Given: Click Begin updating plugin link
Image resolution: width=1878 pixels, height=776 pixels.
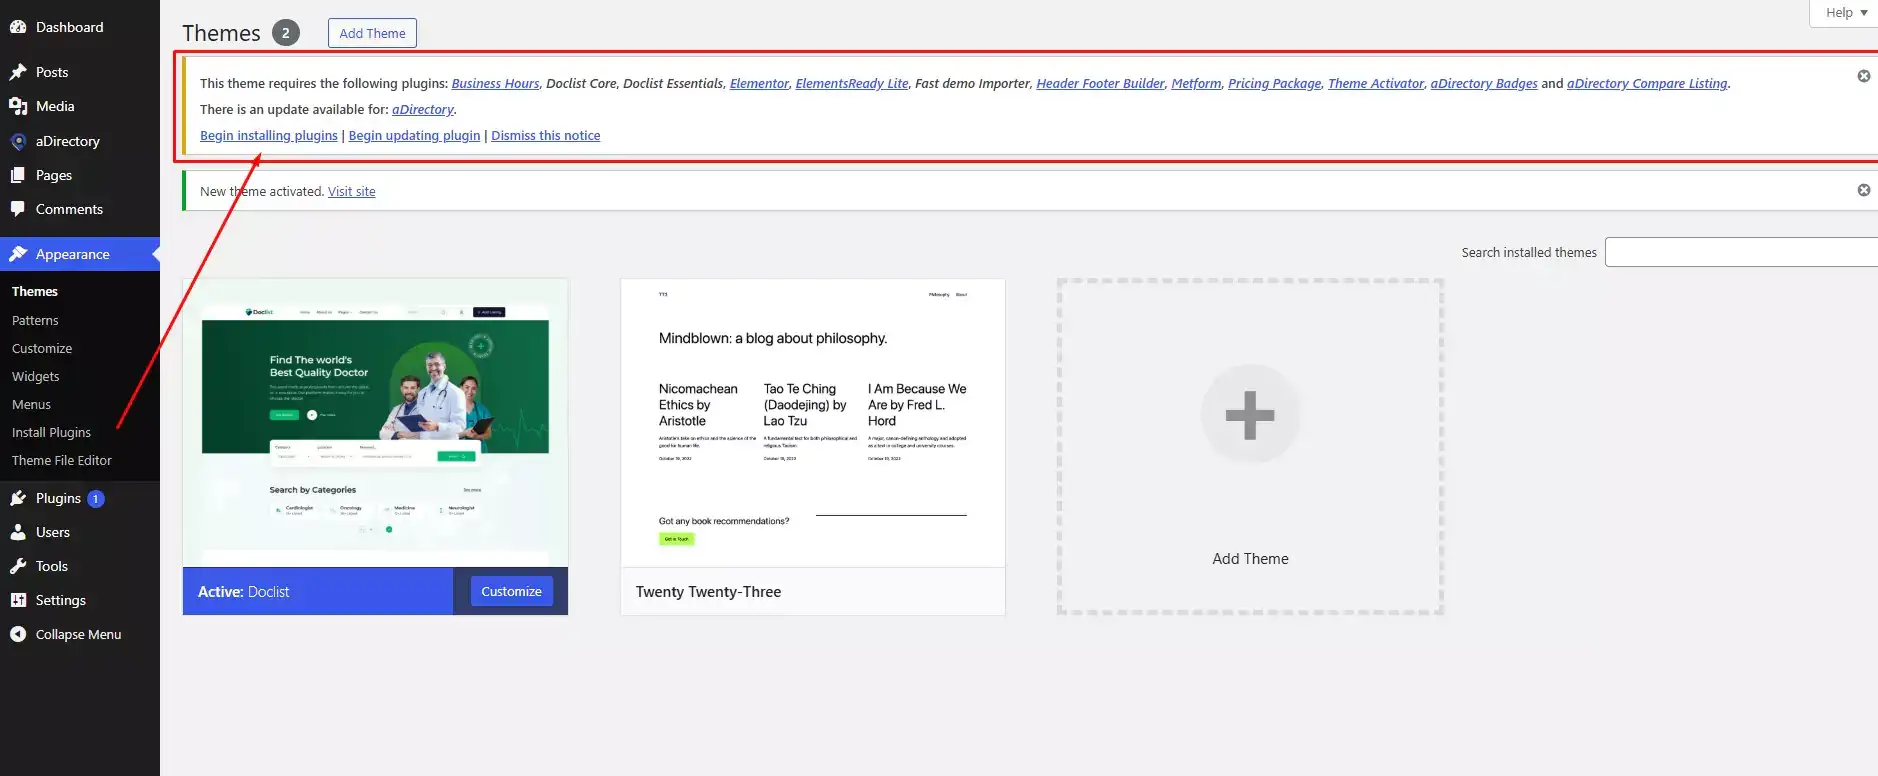Looking at the screenshot, I should click(414, 135).
